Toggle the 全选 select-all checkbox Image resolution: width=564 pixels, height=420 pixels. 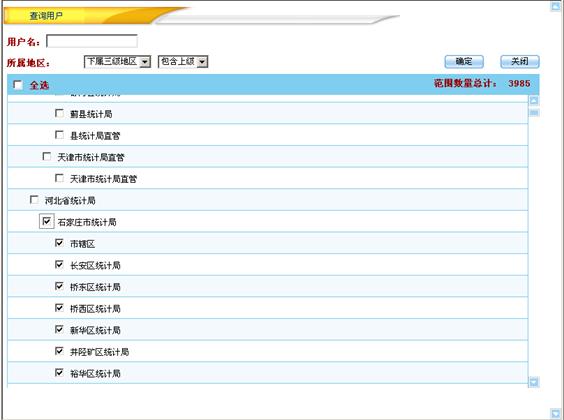tap(18, 85)
